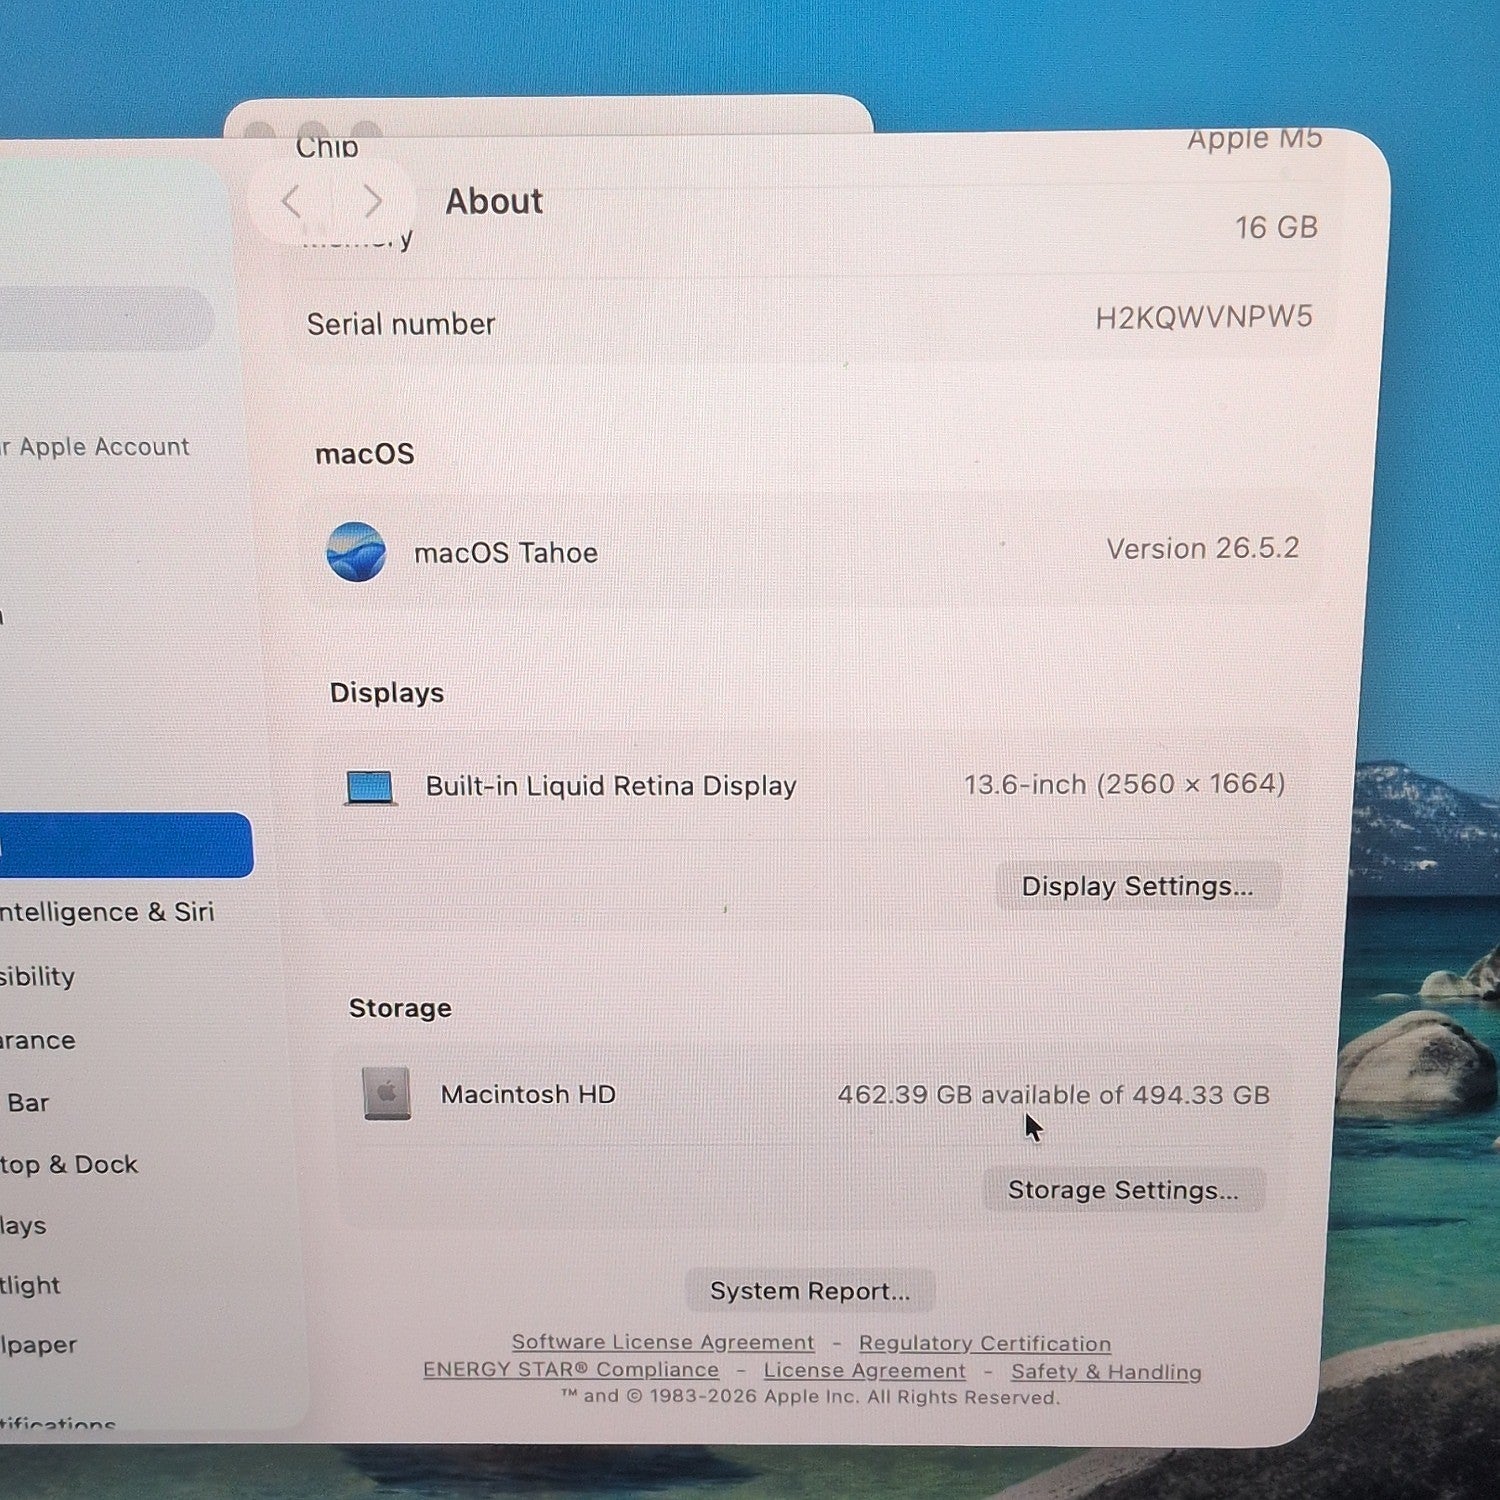The width and height of the screenshot is (1500, 1500).
Task: Select the Displays item in the sidebar
Action: pos(23,1225)
